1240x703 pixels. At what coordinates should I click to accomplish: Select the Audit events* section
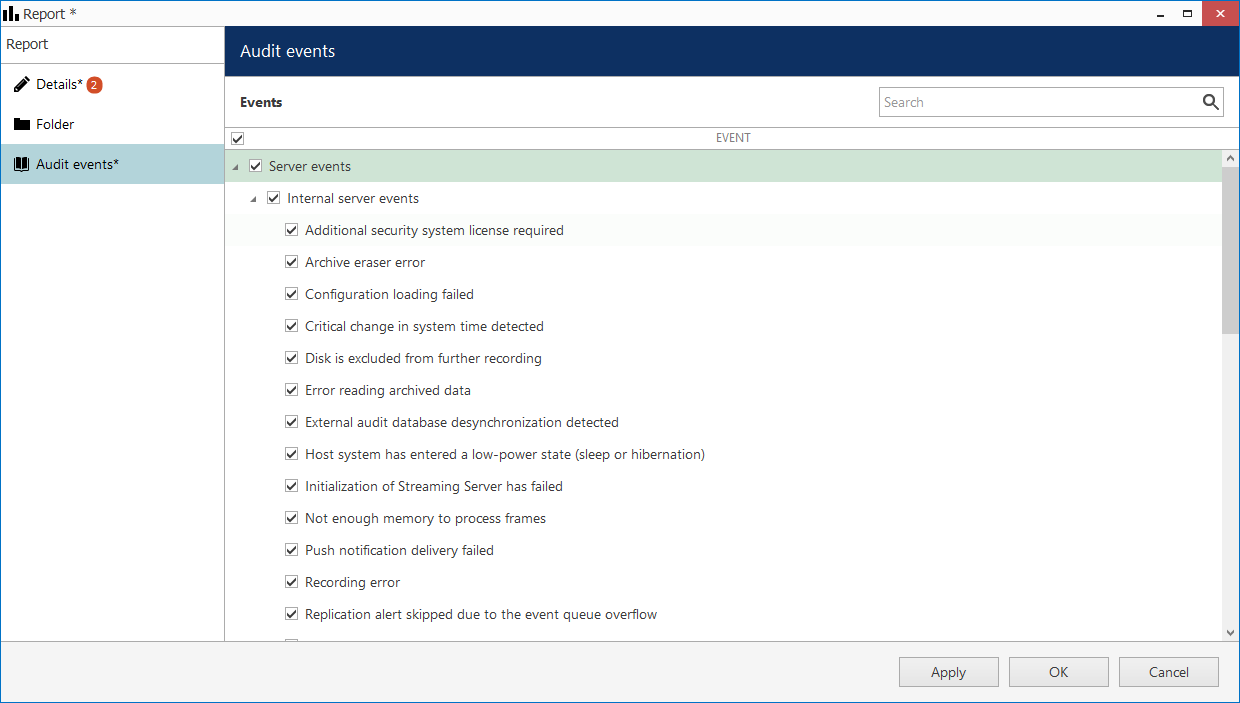point(112,164)
